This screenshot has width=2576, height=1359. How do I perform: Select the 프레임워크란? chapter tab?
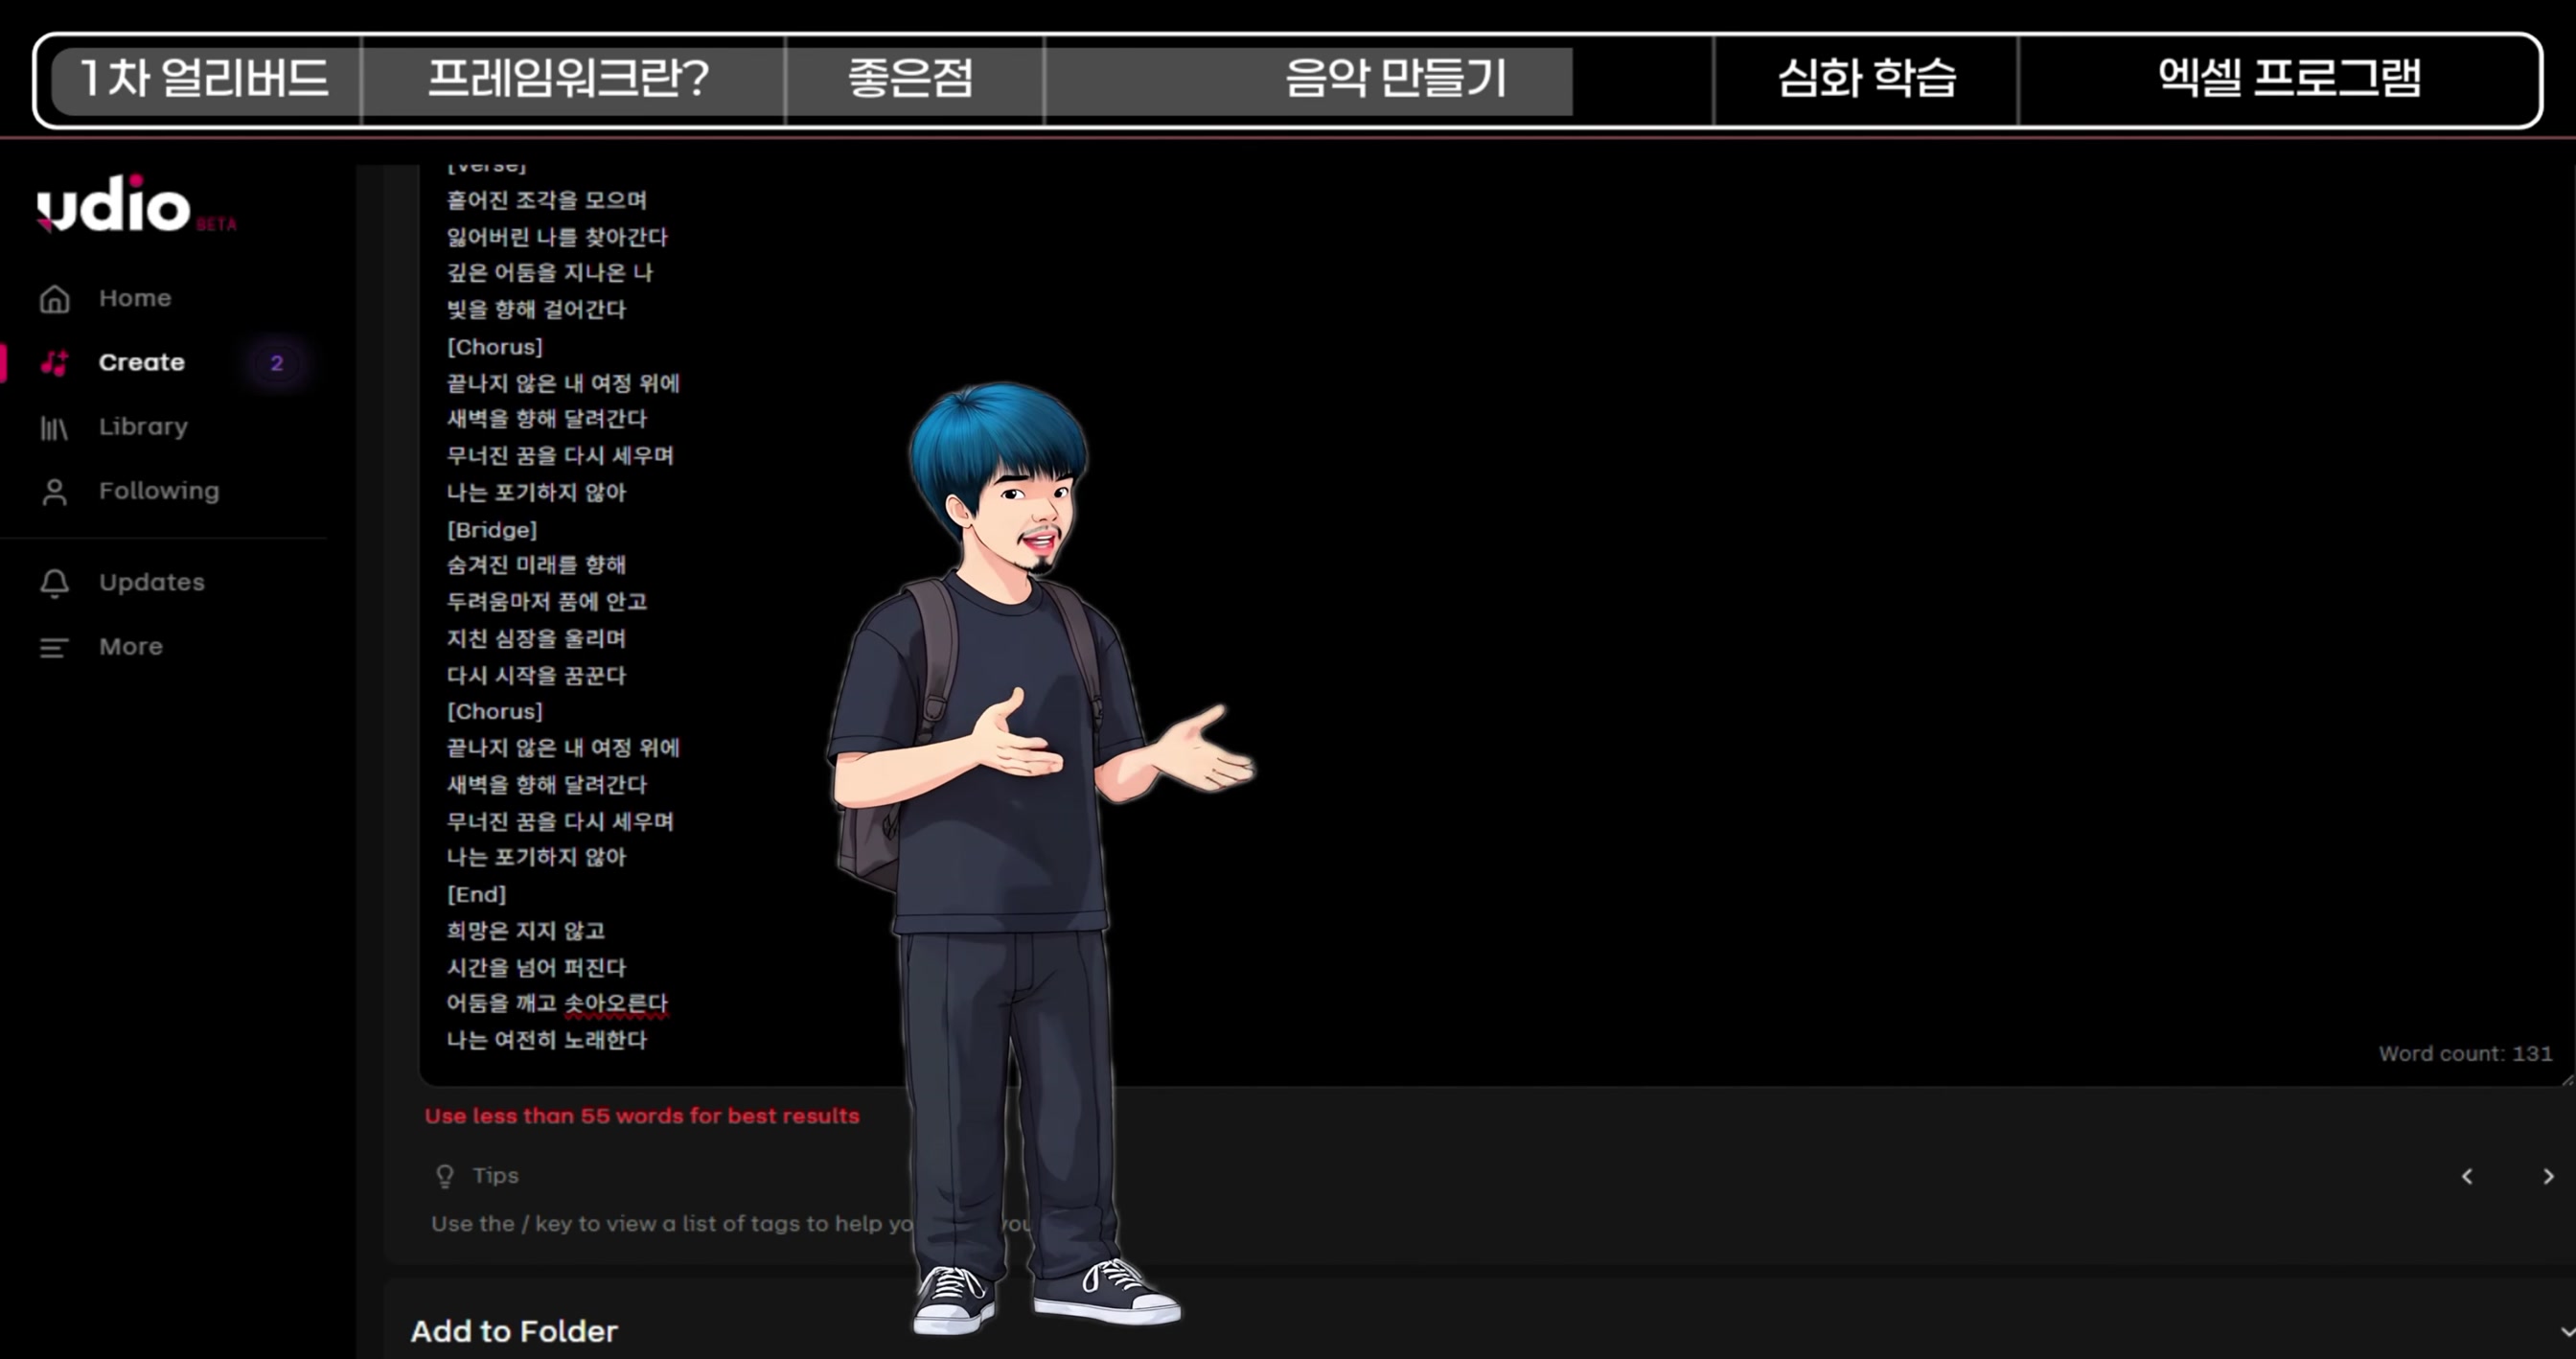click(x=569, y=79)
